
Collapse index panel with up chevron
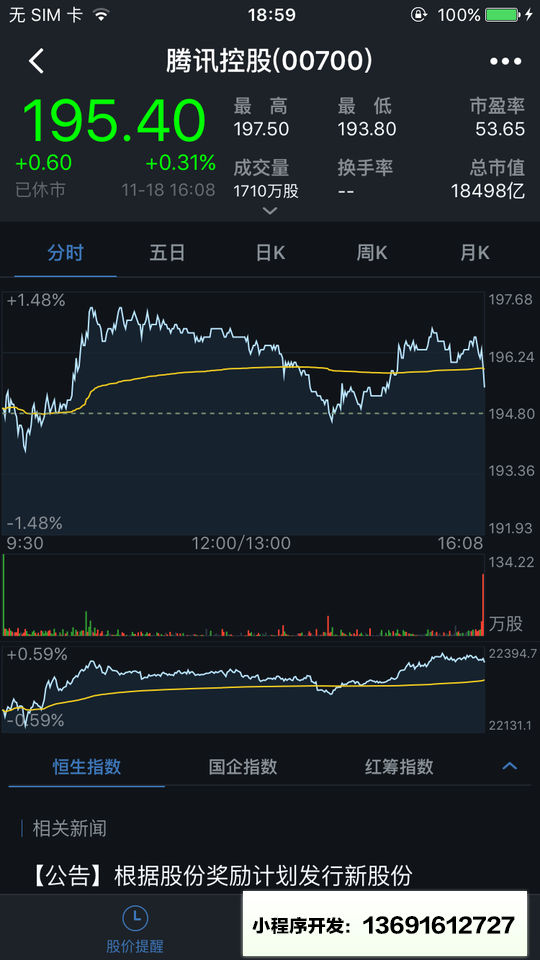(509, 766)
